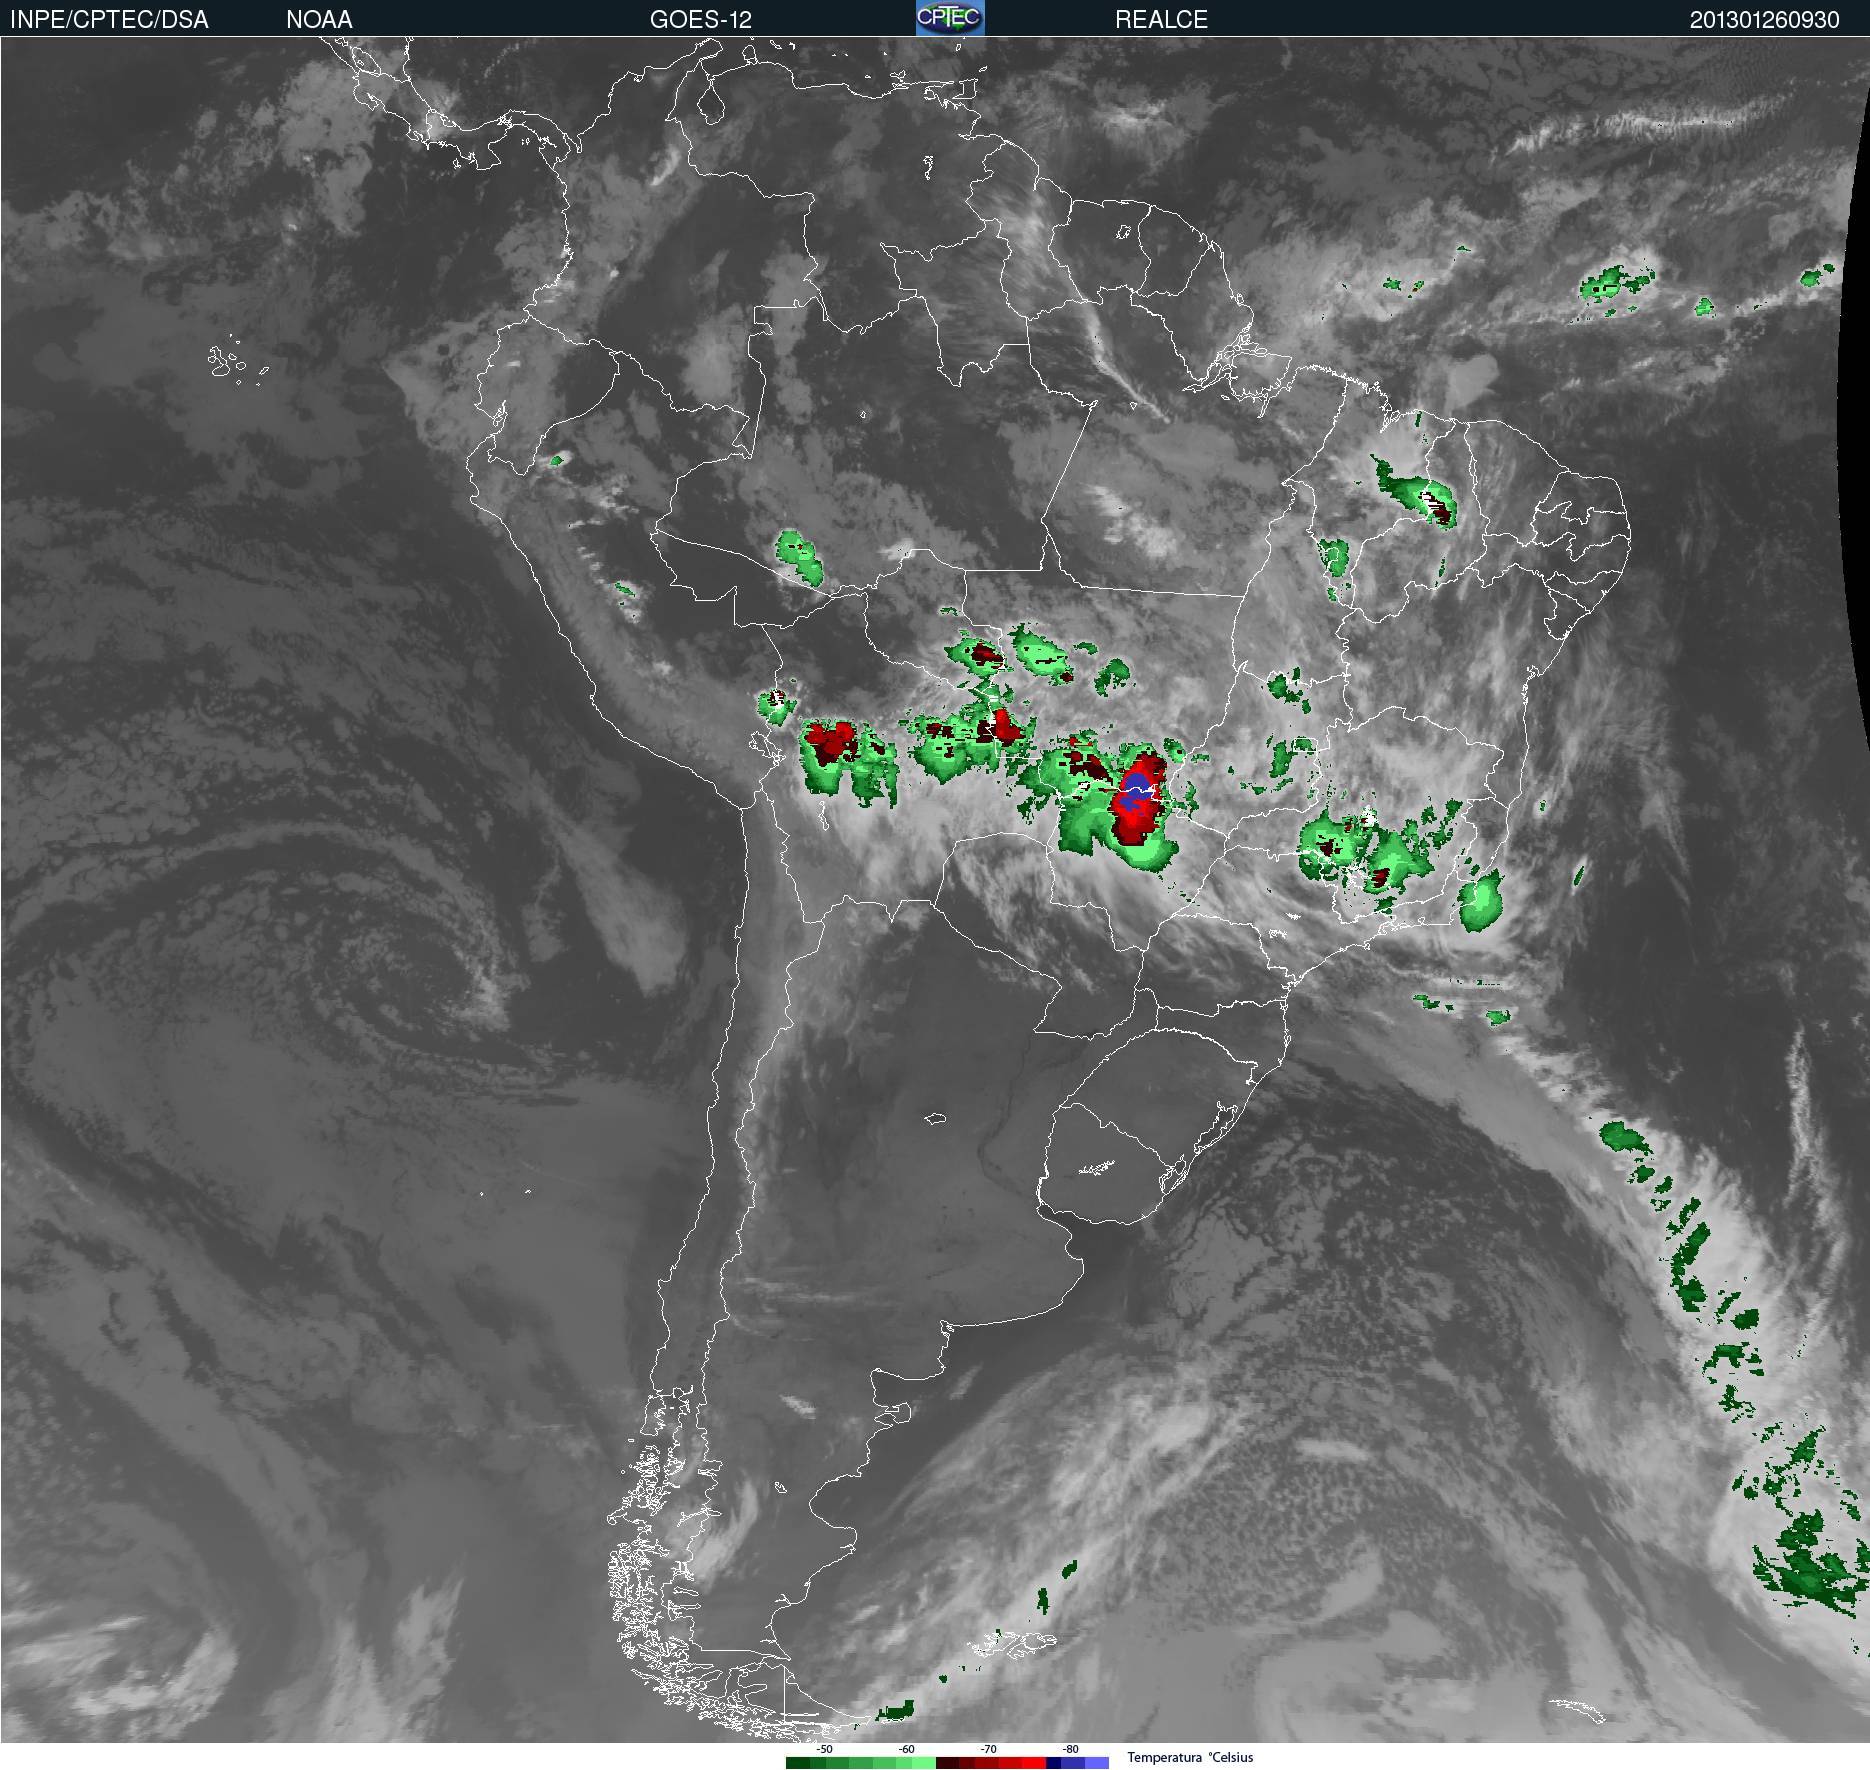Click the dark maroon swatch of the scale
The height and width of the screenshot is (1770, 1870).
click(947, 1763)
